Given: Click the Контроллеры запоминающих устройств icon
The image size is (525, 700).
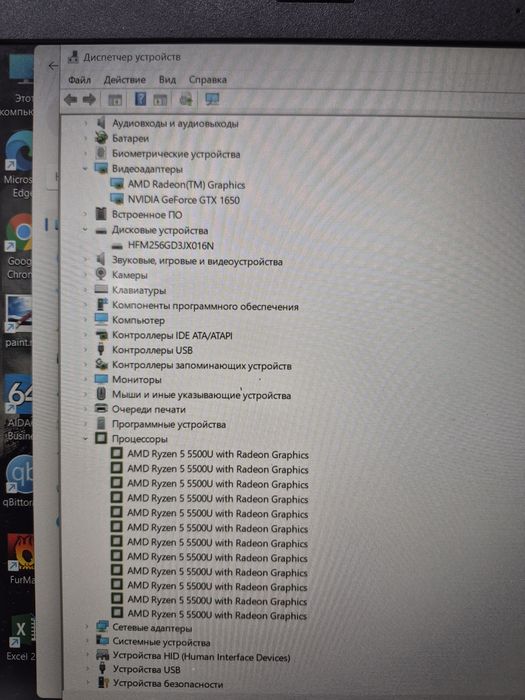Looking at the screenshot, I should (x=101, y=365).
